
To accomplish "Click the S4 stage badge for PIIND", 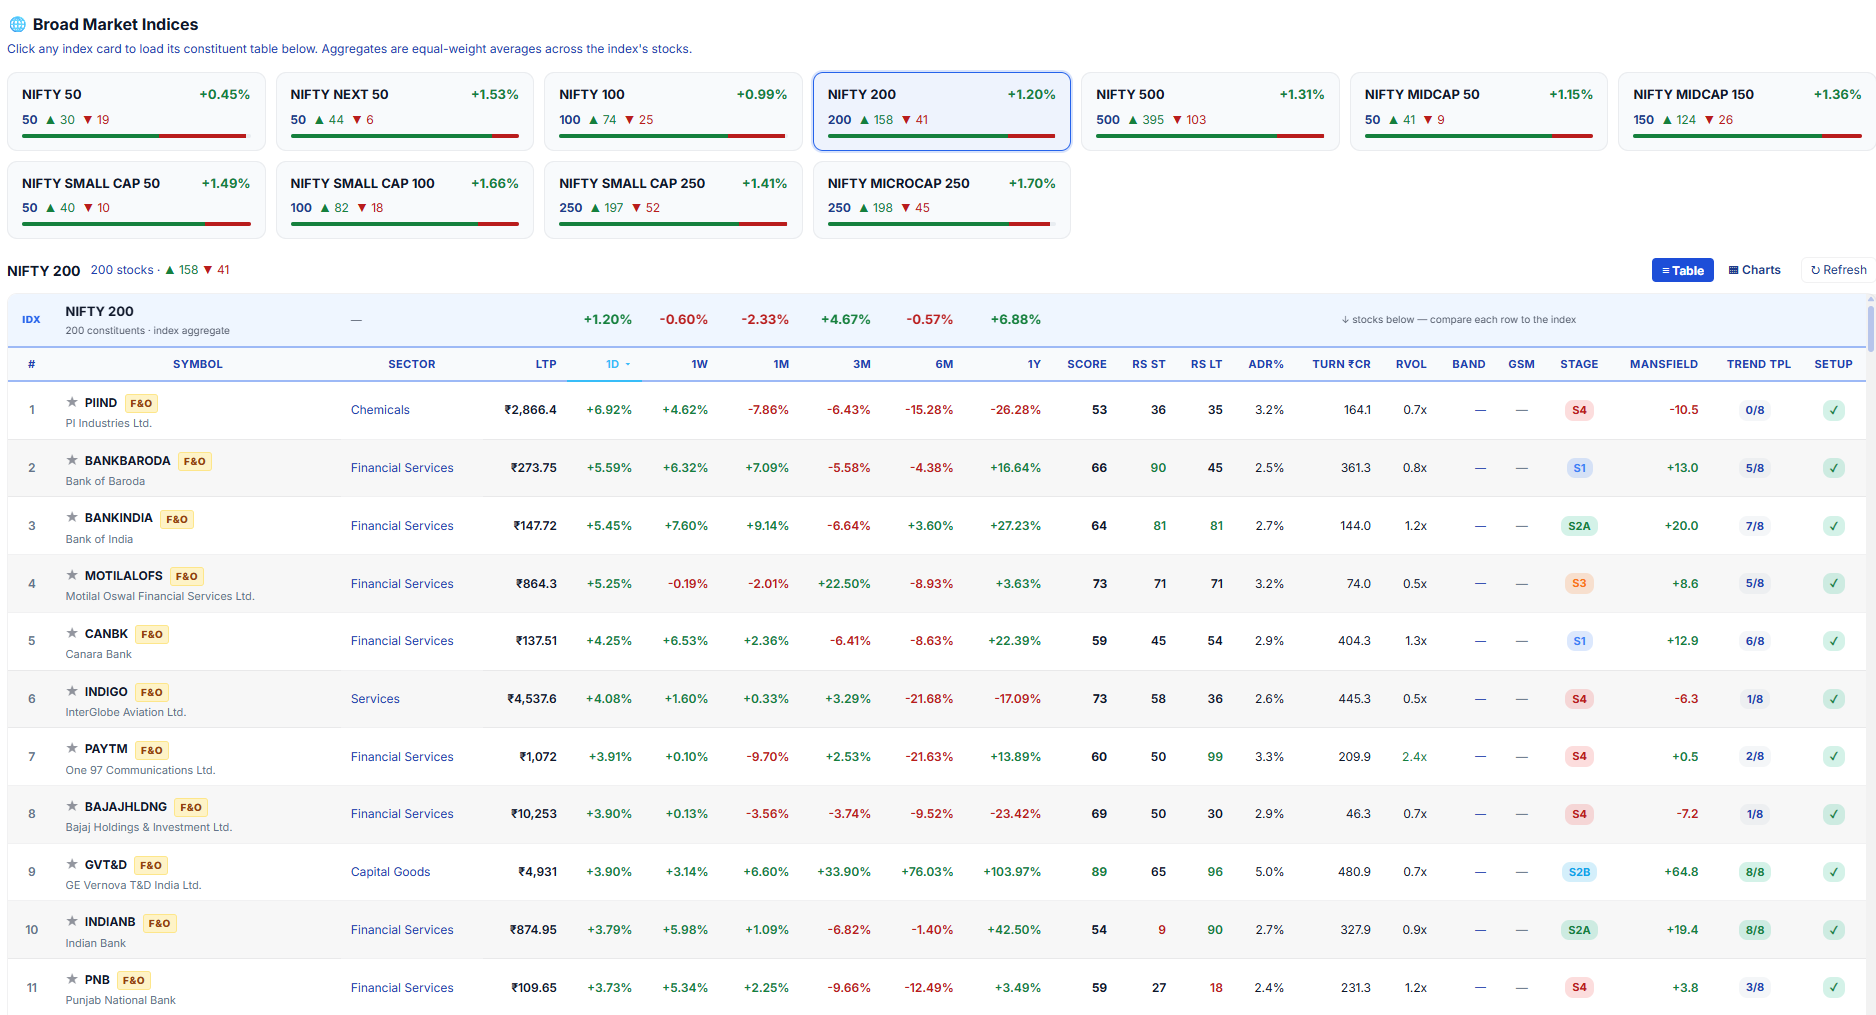I will [x=1579, y=410].
